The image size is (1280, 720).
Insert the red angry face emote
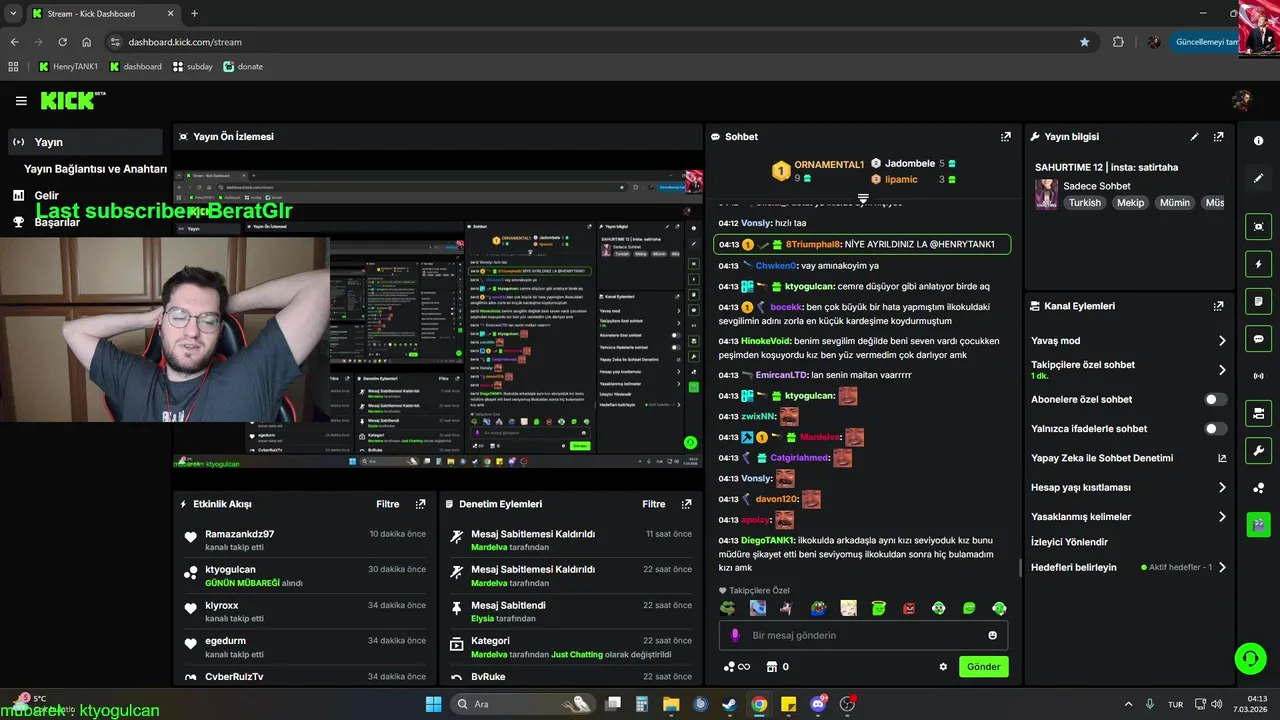[909, 608]
